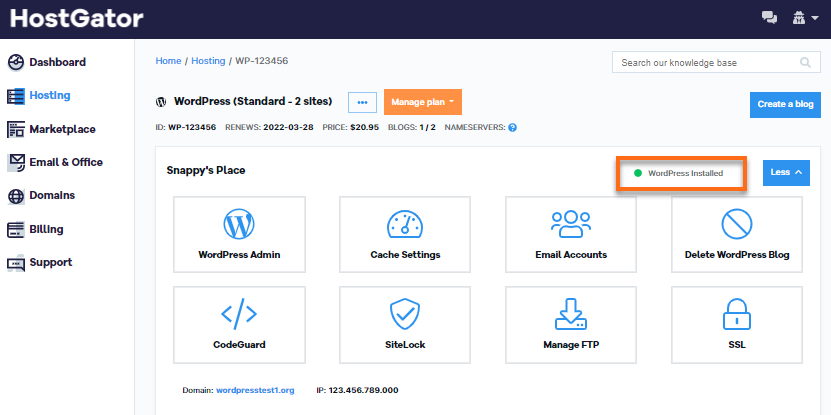Open the SiteLock tile
Screen dimensions: 831x415
pyautogui.click(x=405, y=325)
